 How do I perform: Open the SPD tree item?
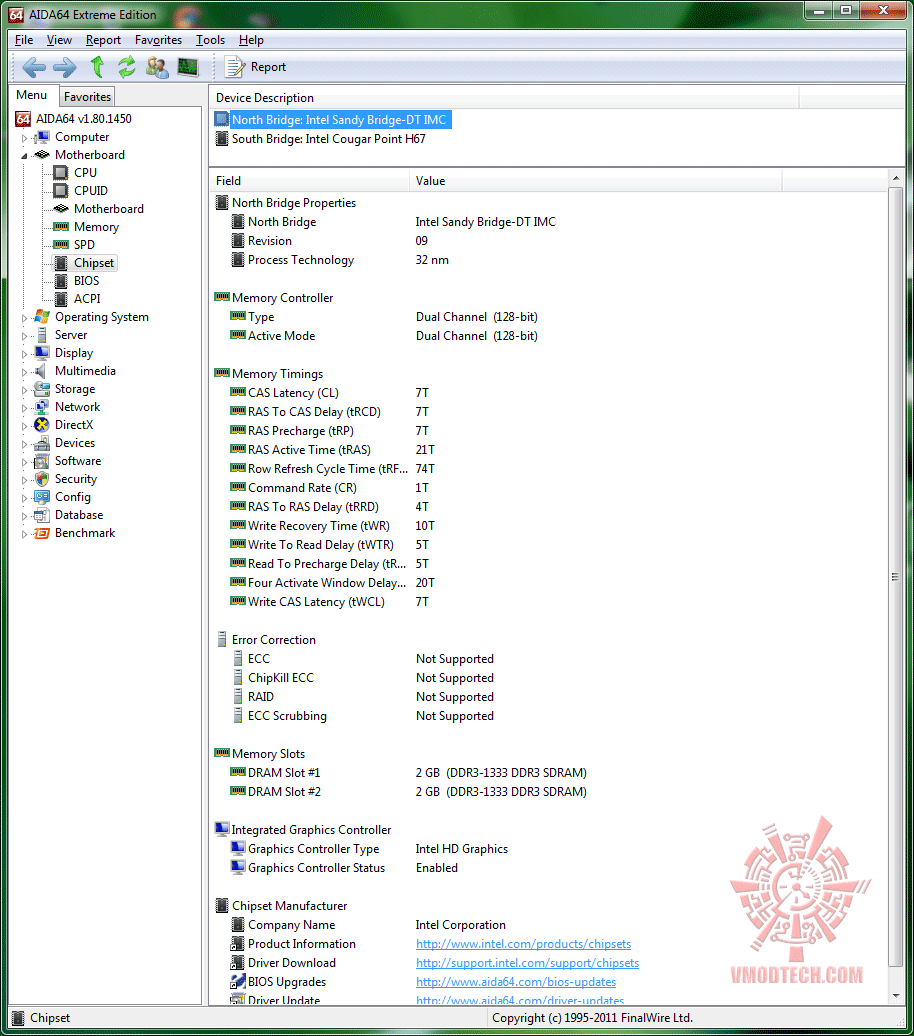click(85, 244)
